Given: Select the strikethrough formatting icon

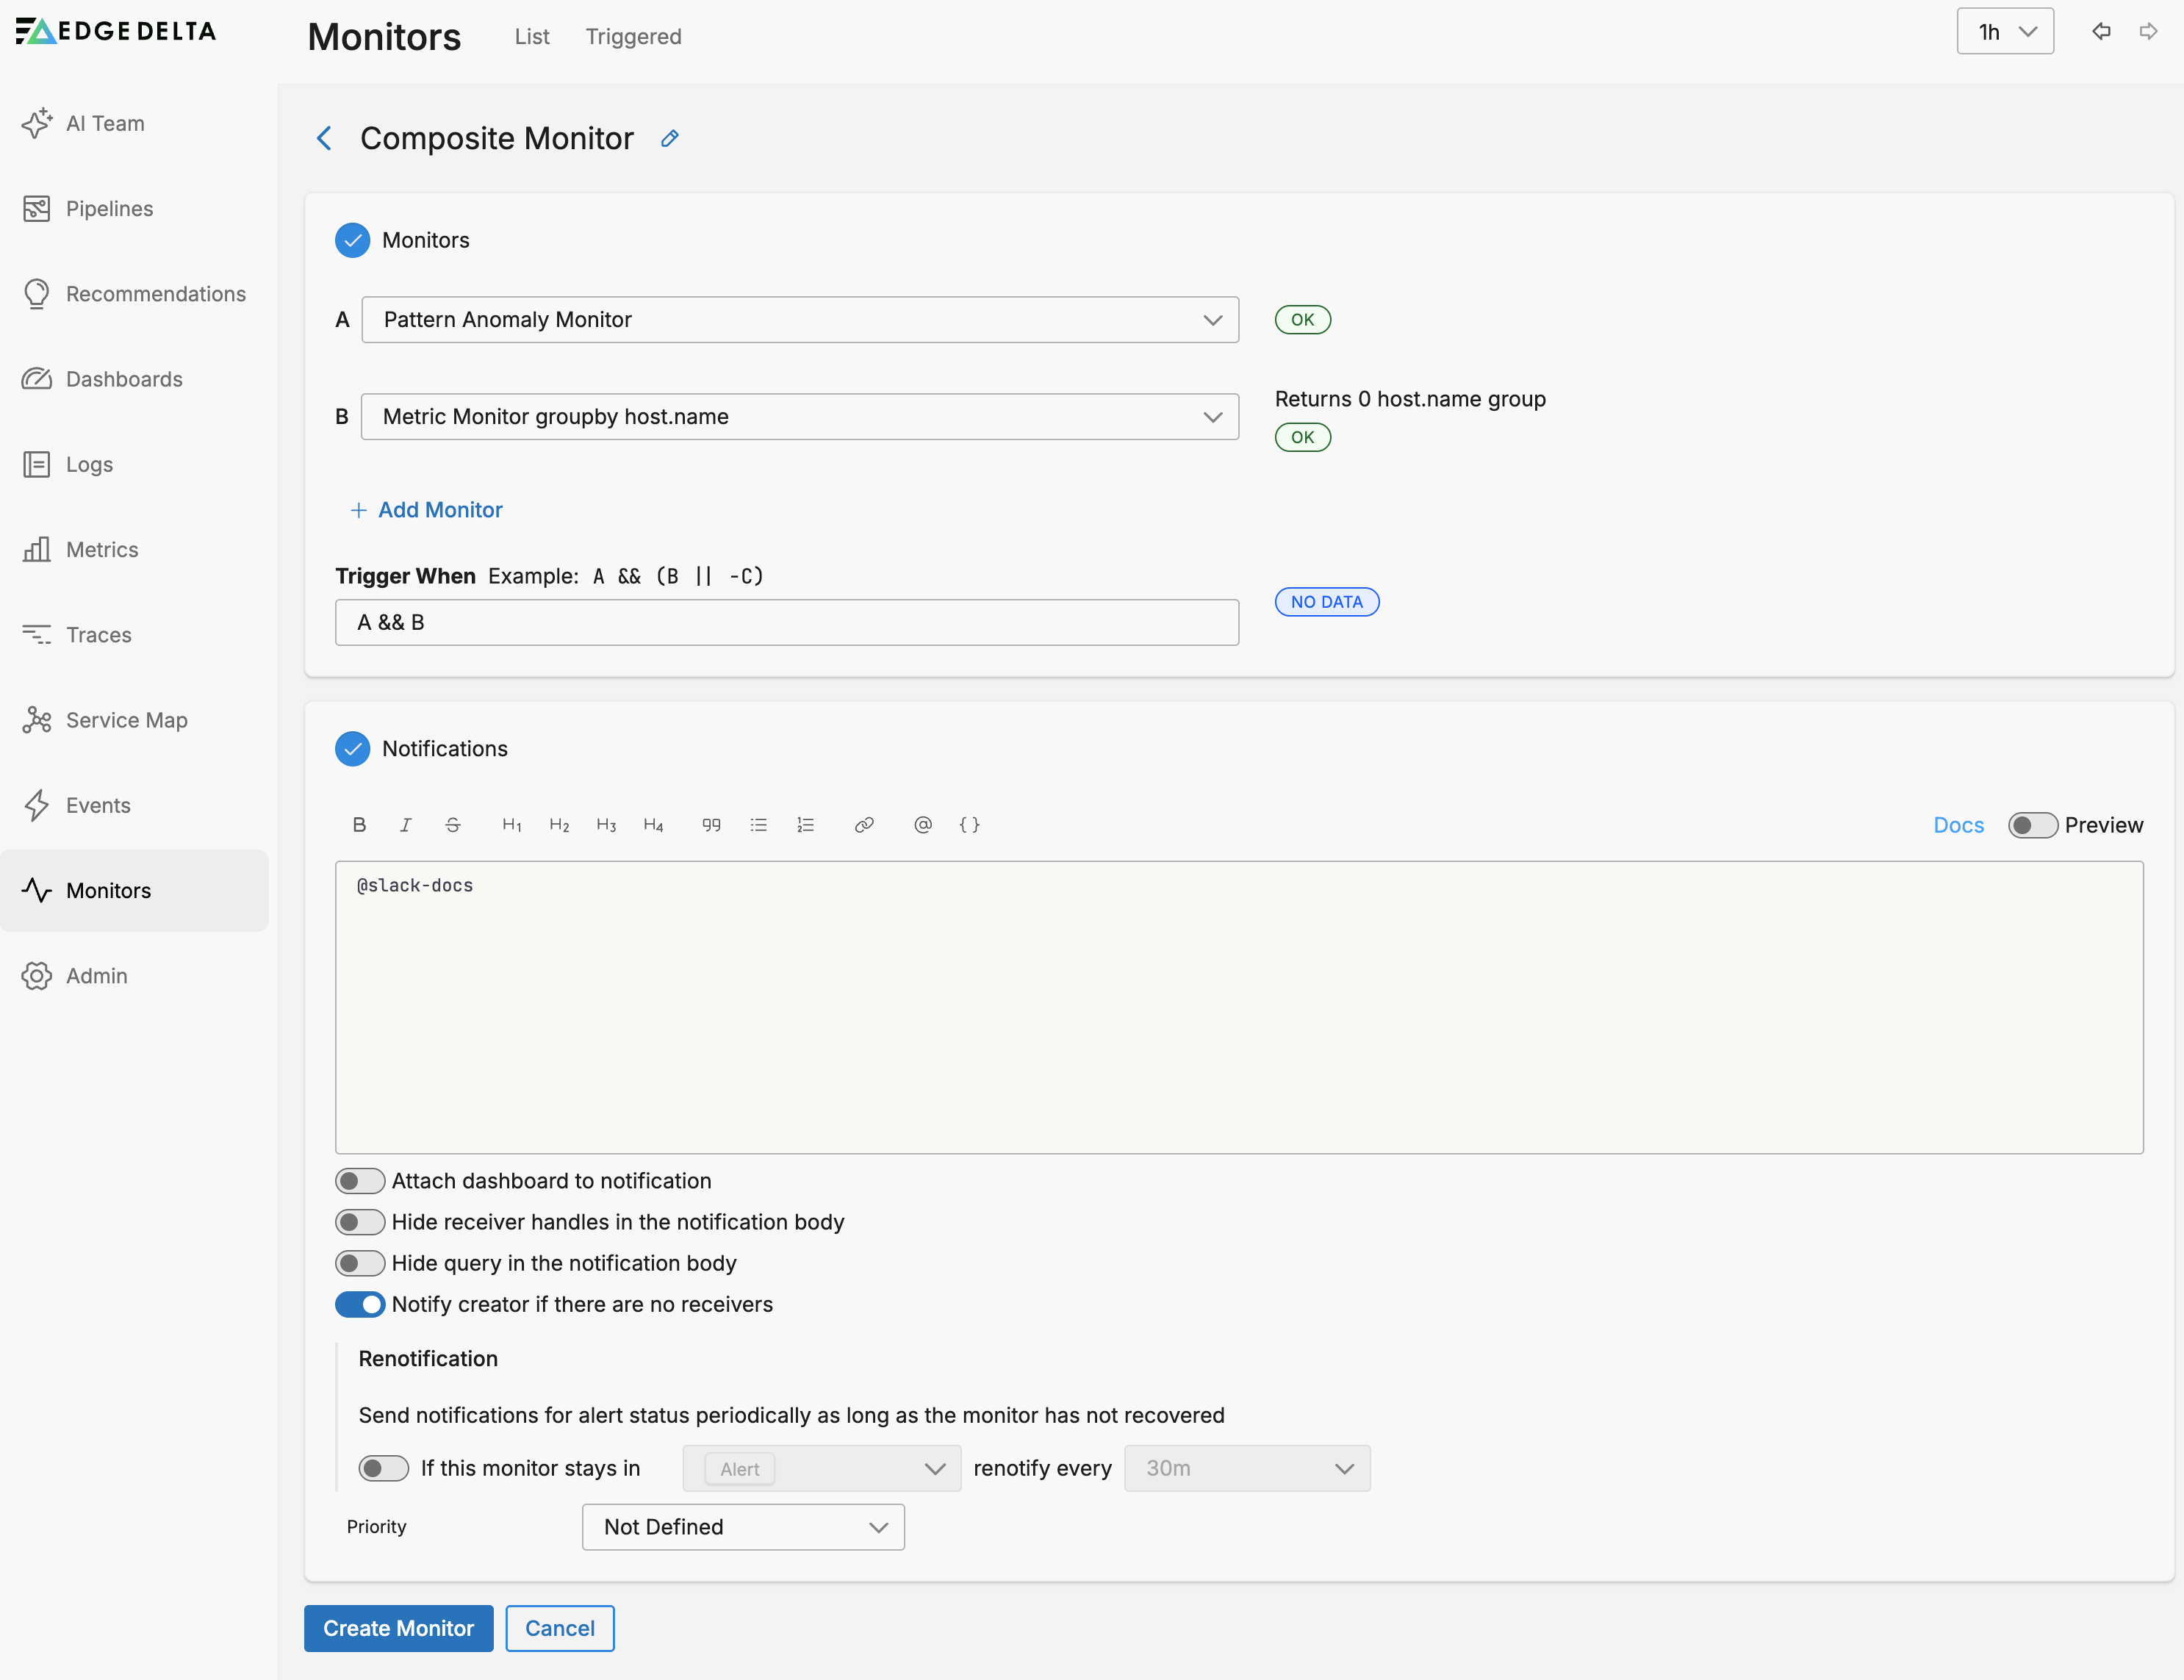Looking at the screenshot, I should pyautogui.click(x=453, y=824).
